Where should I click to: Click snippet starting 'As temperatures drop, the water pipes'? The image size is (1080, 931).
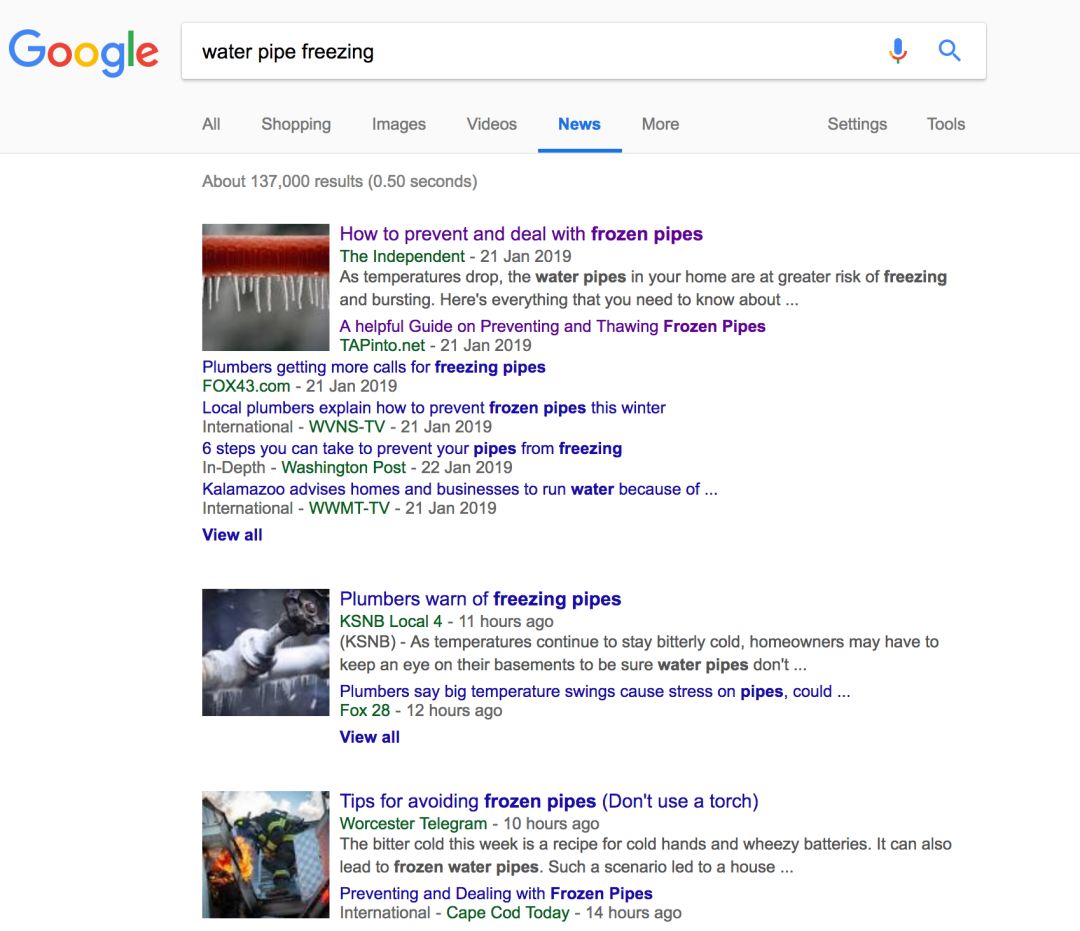(643, 289)
